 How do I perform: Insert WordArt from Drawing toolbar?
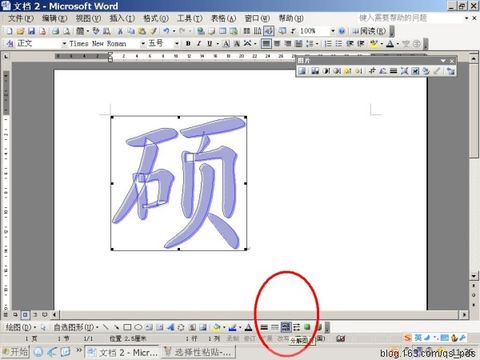coord(170,327)
